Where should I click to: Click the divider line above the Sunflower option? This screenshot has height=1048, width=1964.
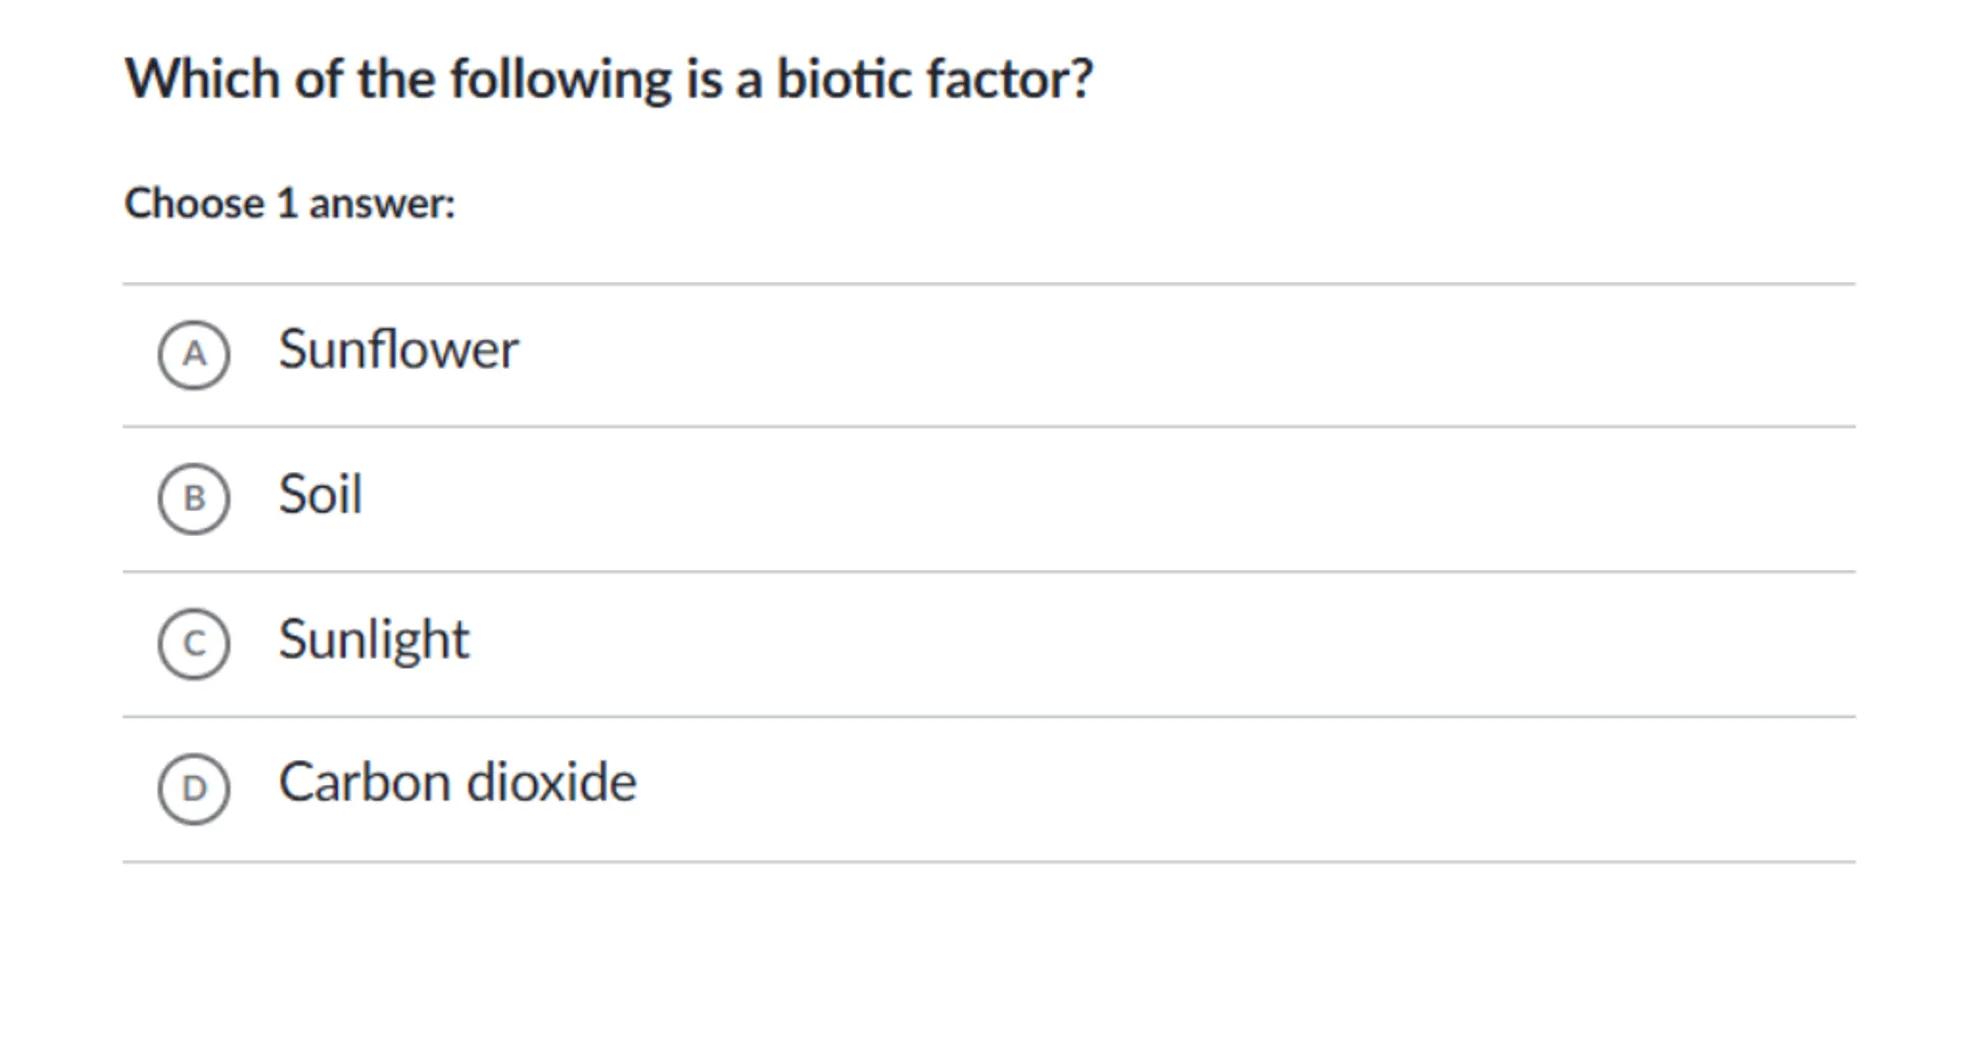point(988,284)
